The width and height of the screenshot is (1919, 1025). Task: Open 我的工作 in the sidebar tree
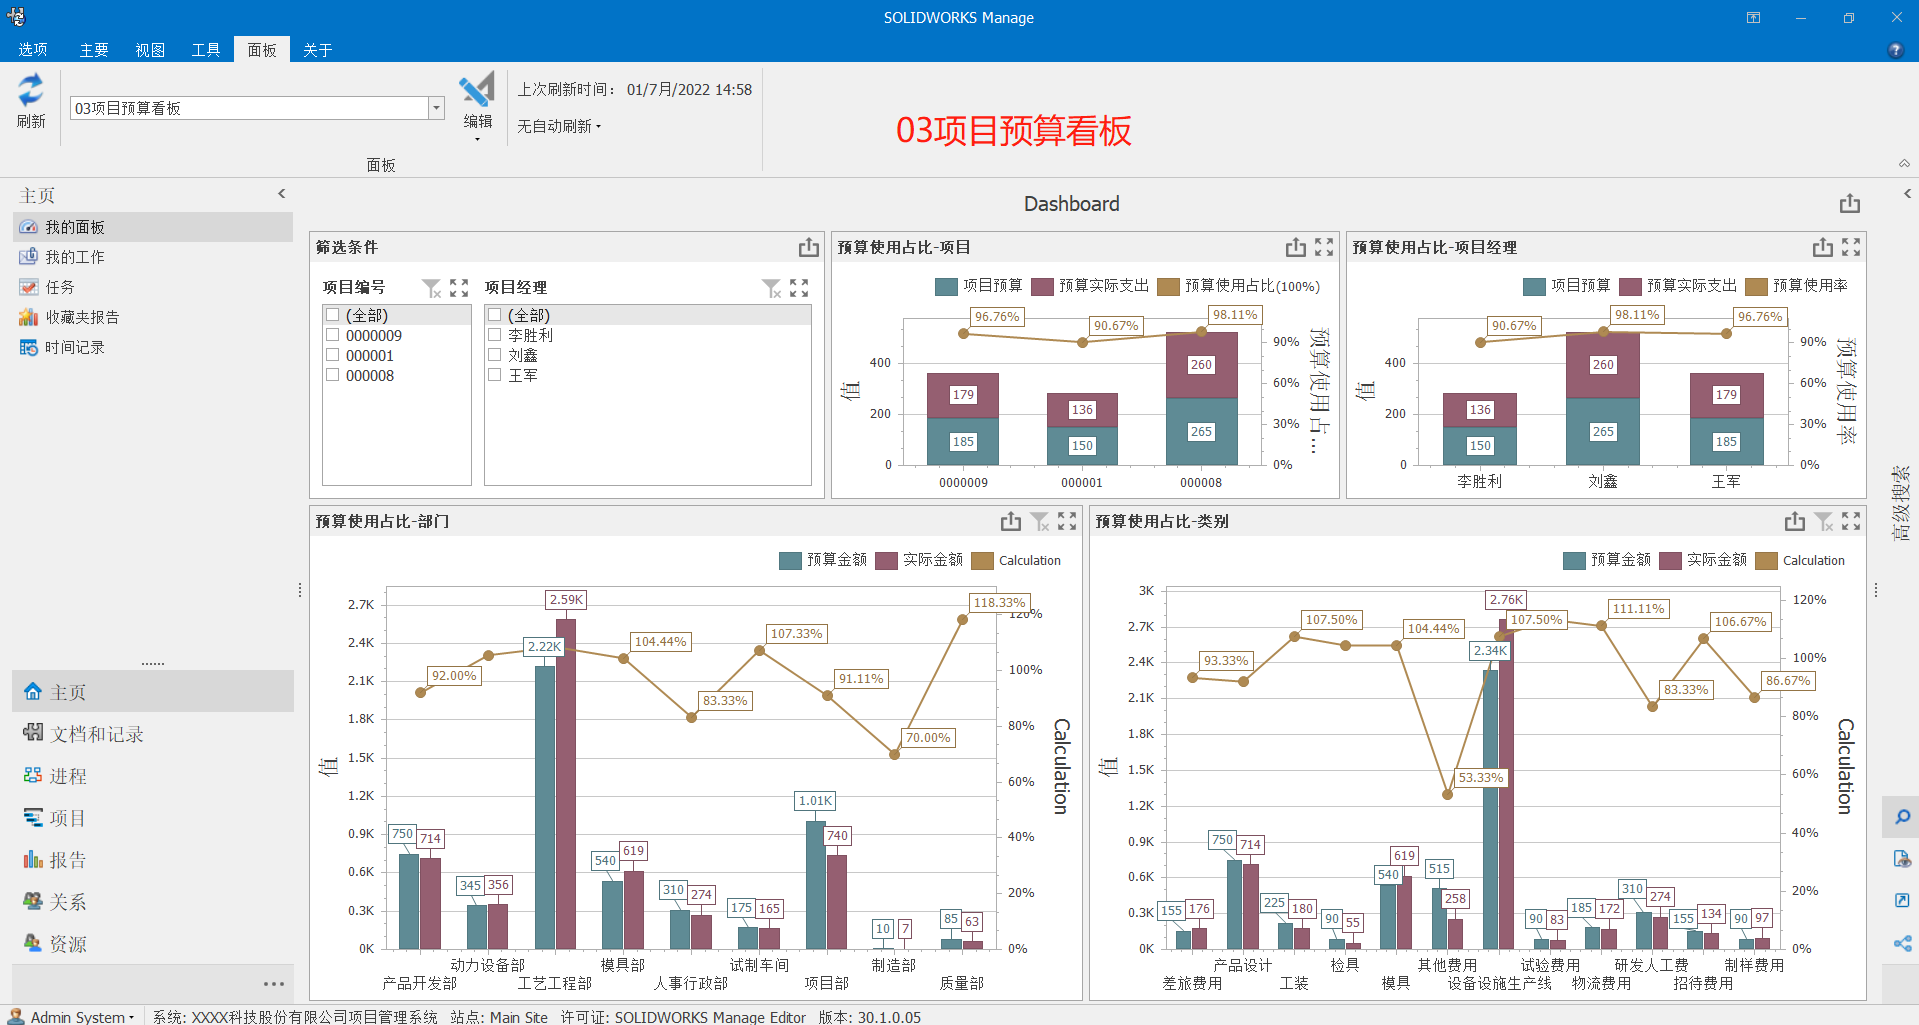click(x=75, y=257)
